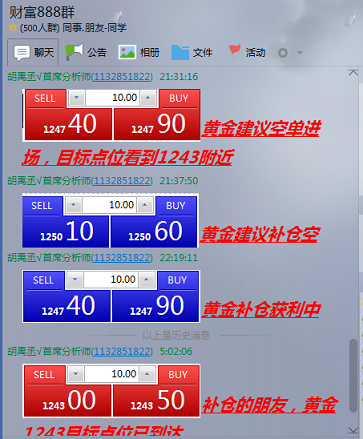This screenshot has height=439, width=363.
Task: Open sender ID link in 21:31:16 message
Action: pos(122,77)
